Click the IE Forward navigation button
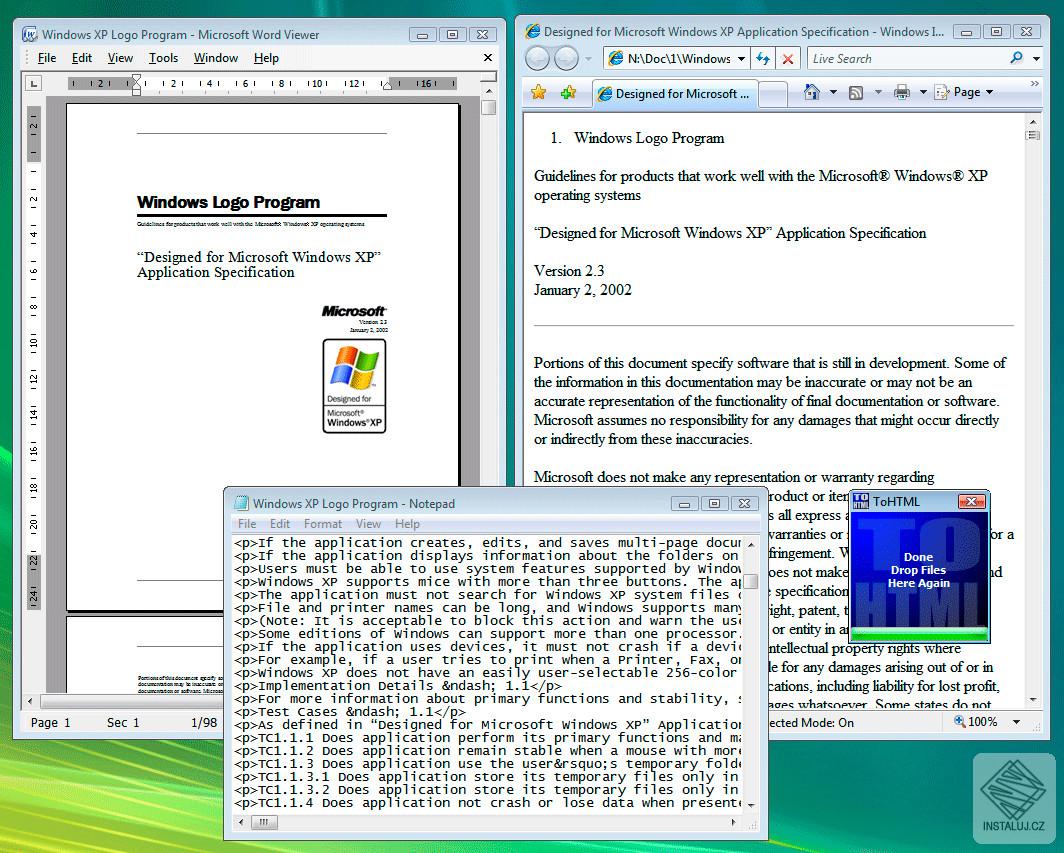This screenshot has height=853, width=1064. [566, 58]
